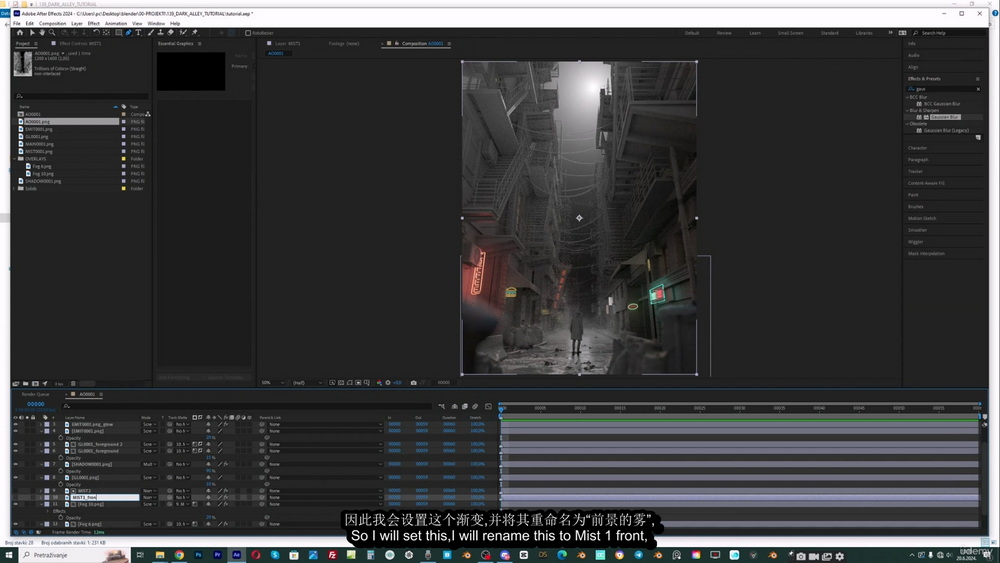The height and width of the screenshot is (563, 1000).
Task: Select the Rotation tool
Action: 96,33
